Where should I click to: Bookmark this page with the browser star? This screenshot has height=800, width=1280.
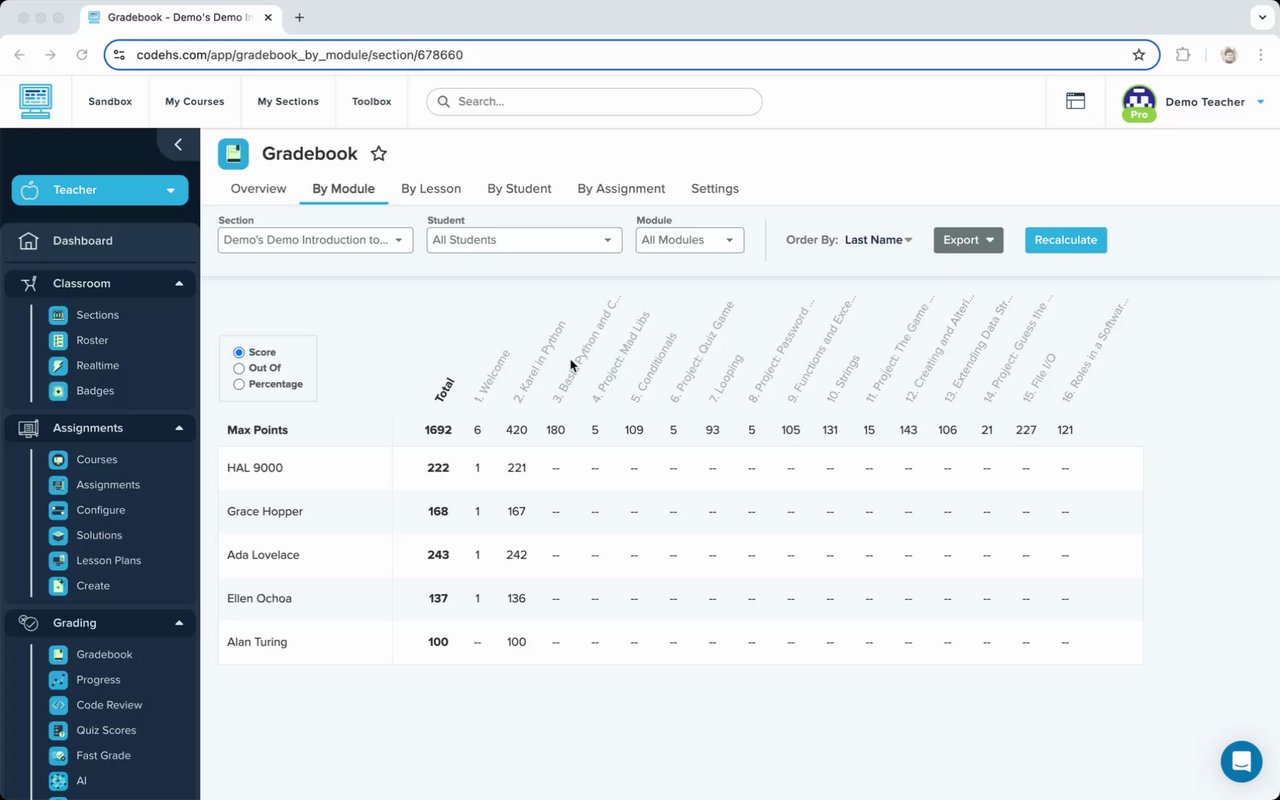1138,55
